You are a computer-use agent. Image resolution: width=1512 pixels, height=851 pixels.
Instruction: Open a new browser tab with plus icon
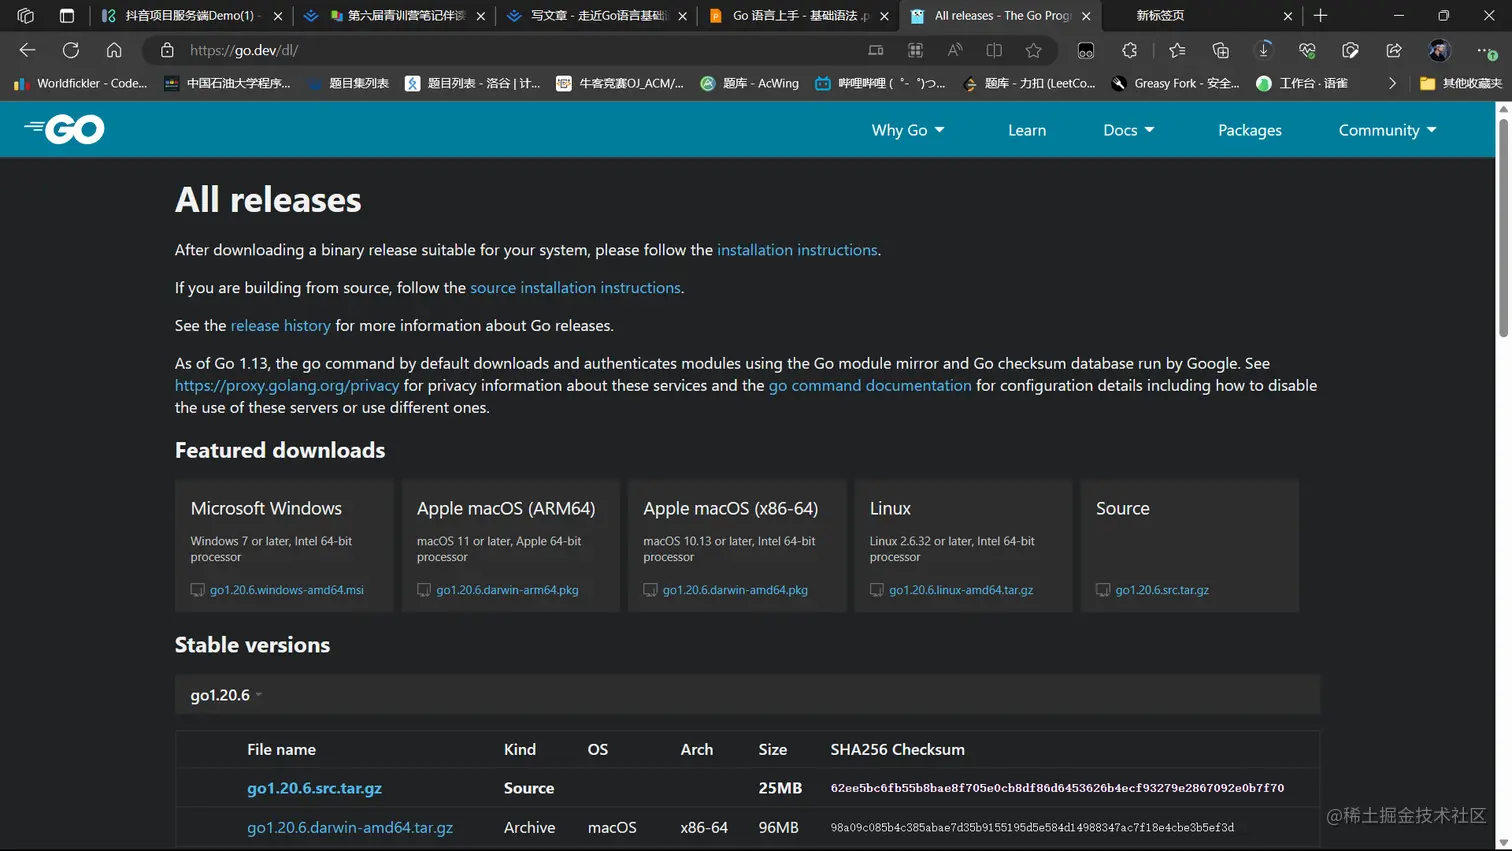pyautogui.click(x=1320, y=16)
